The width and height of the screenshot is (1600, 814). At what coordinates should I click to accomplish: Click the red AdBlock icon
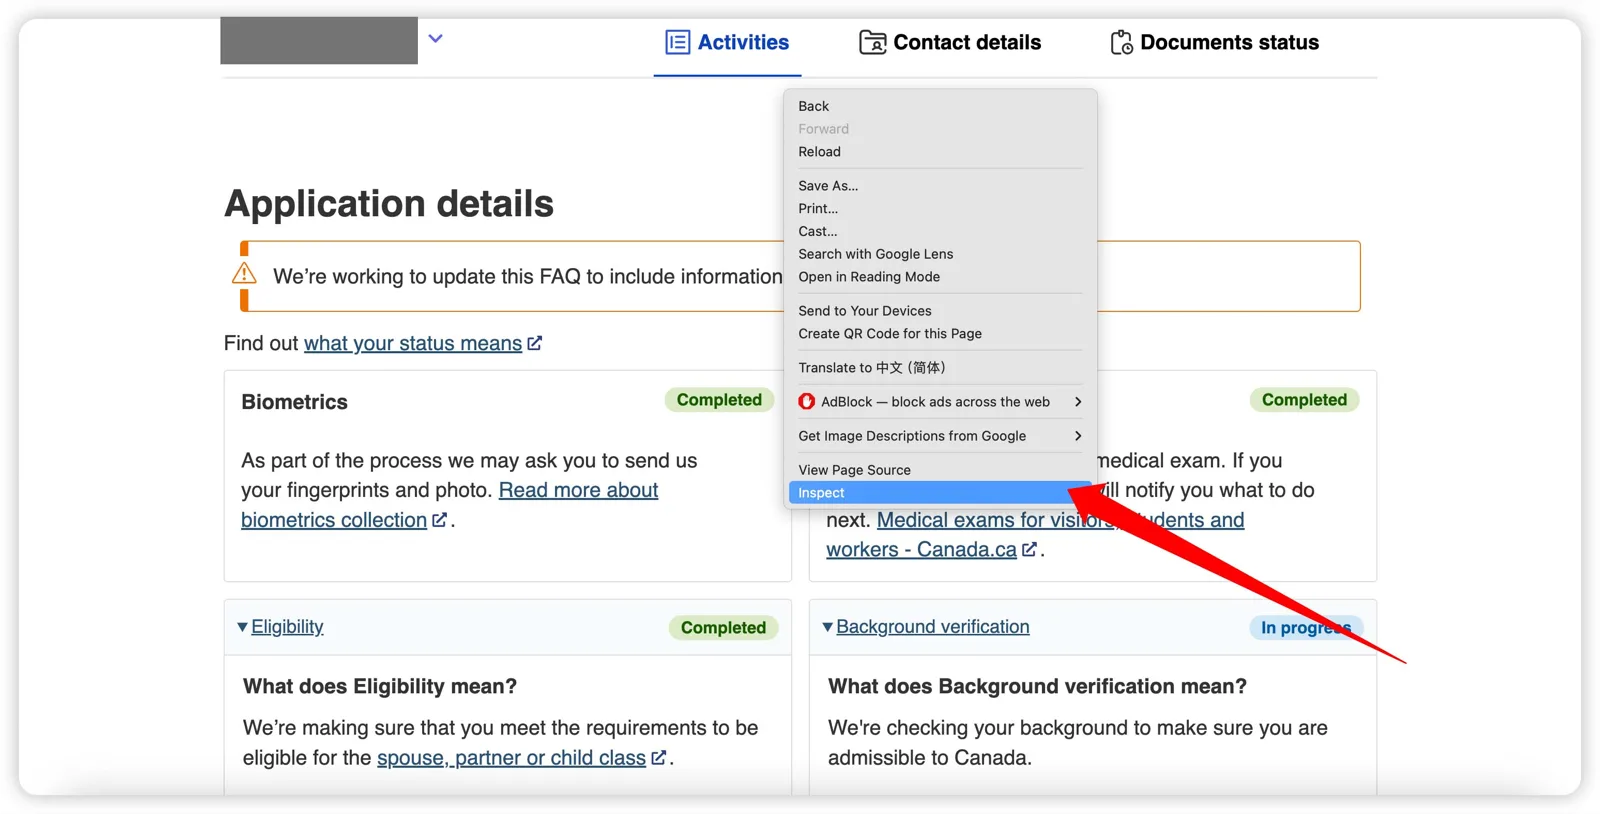pyautogui.click(x=806, y=402)
